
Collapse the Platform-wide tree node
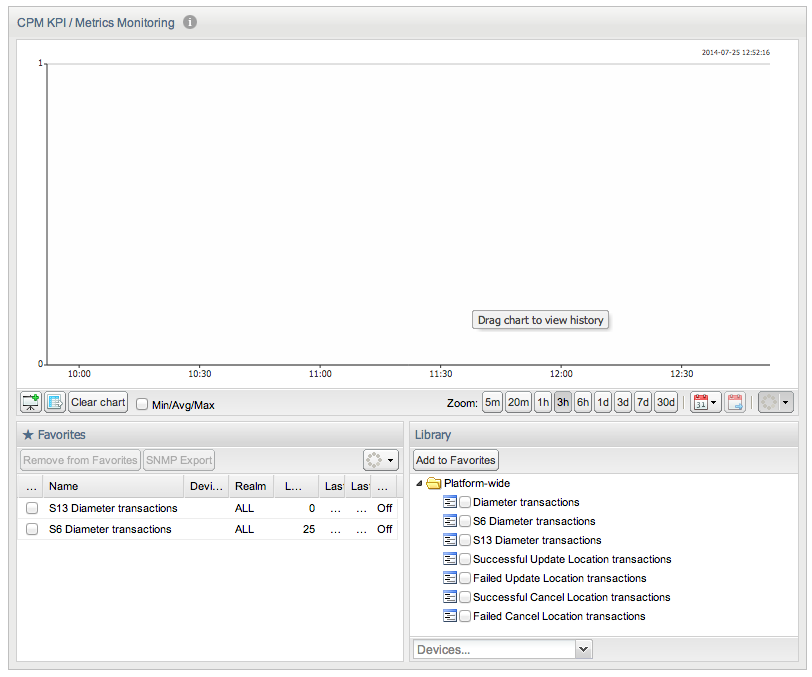[x=419, y=483]
